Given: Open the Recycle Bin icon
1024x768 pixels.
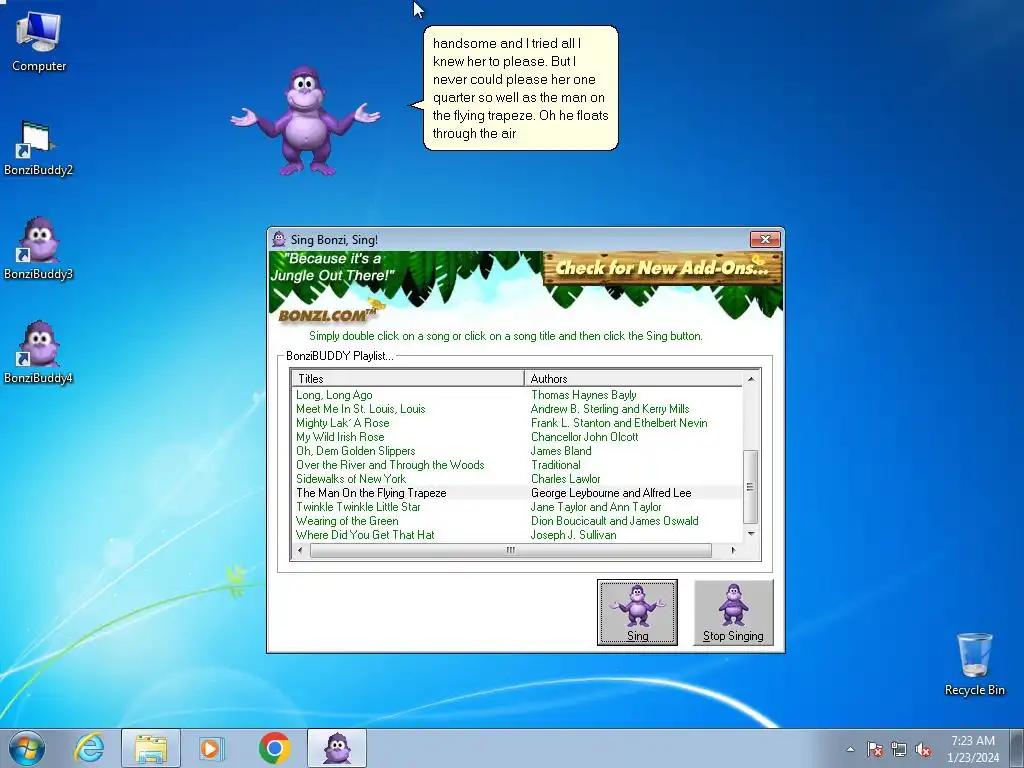Looking at the screenshot, I should [974, 664].
